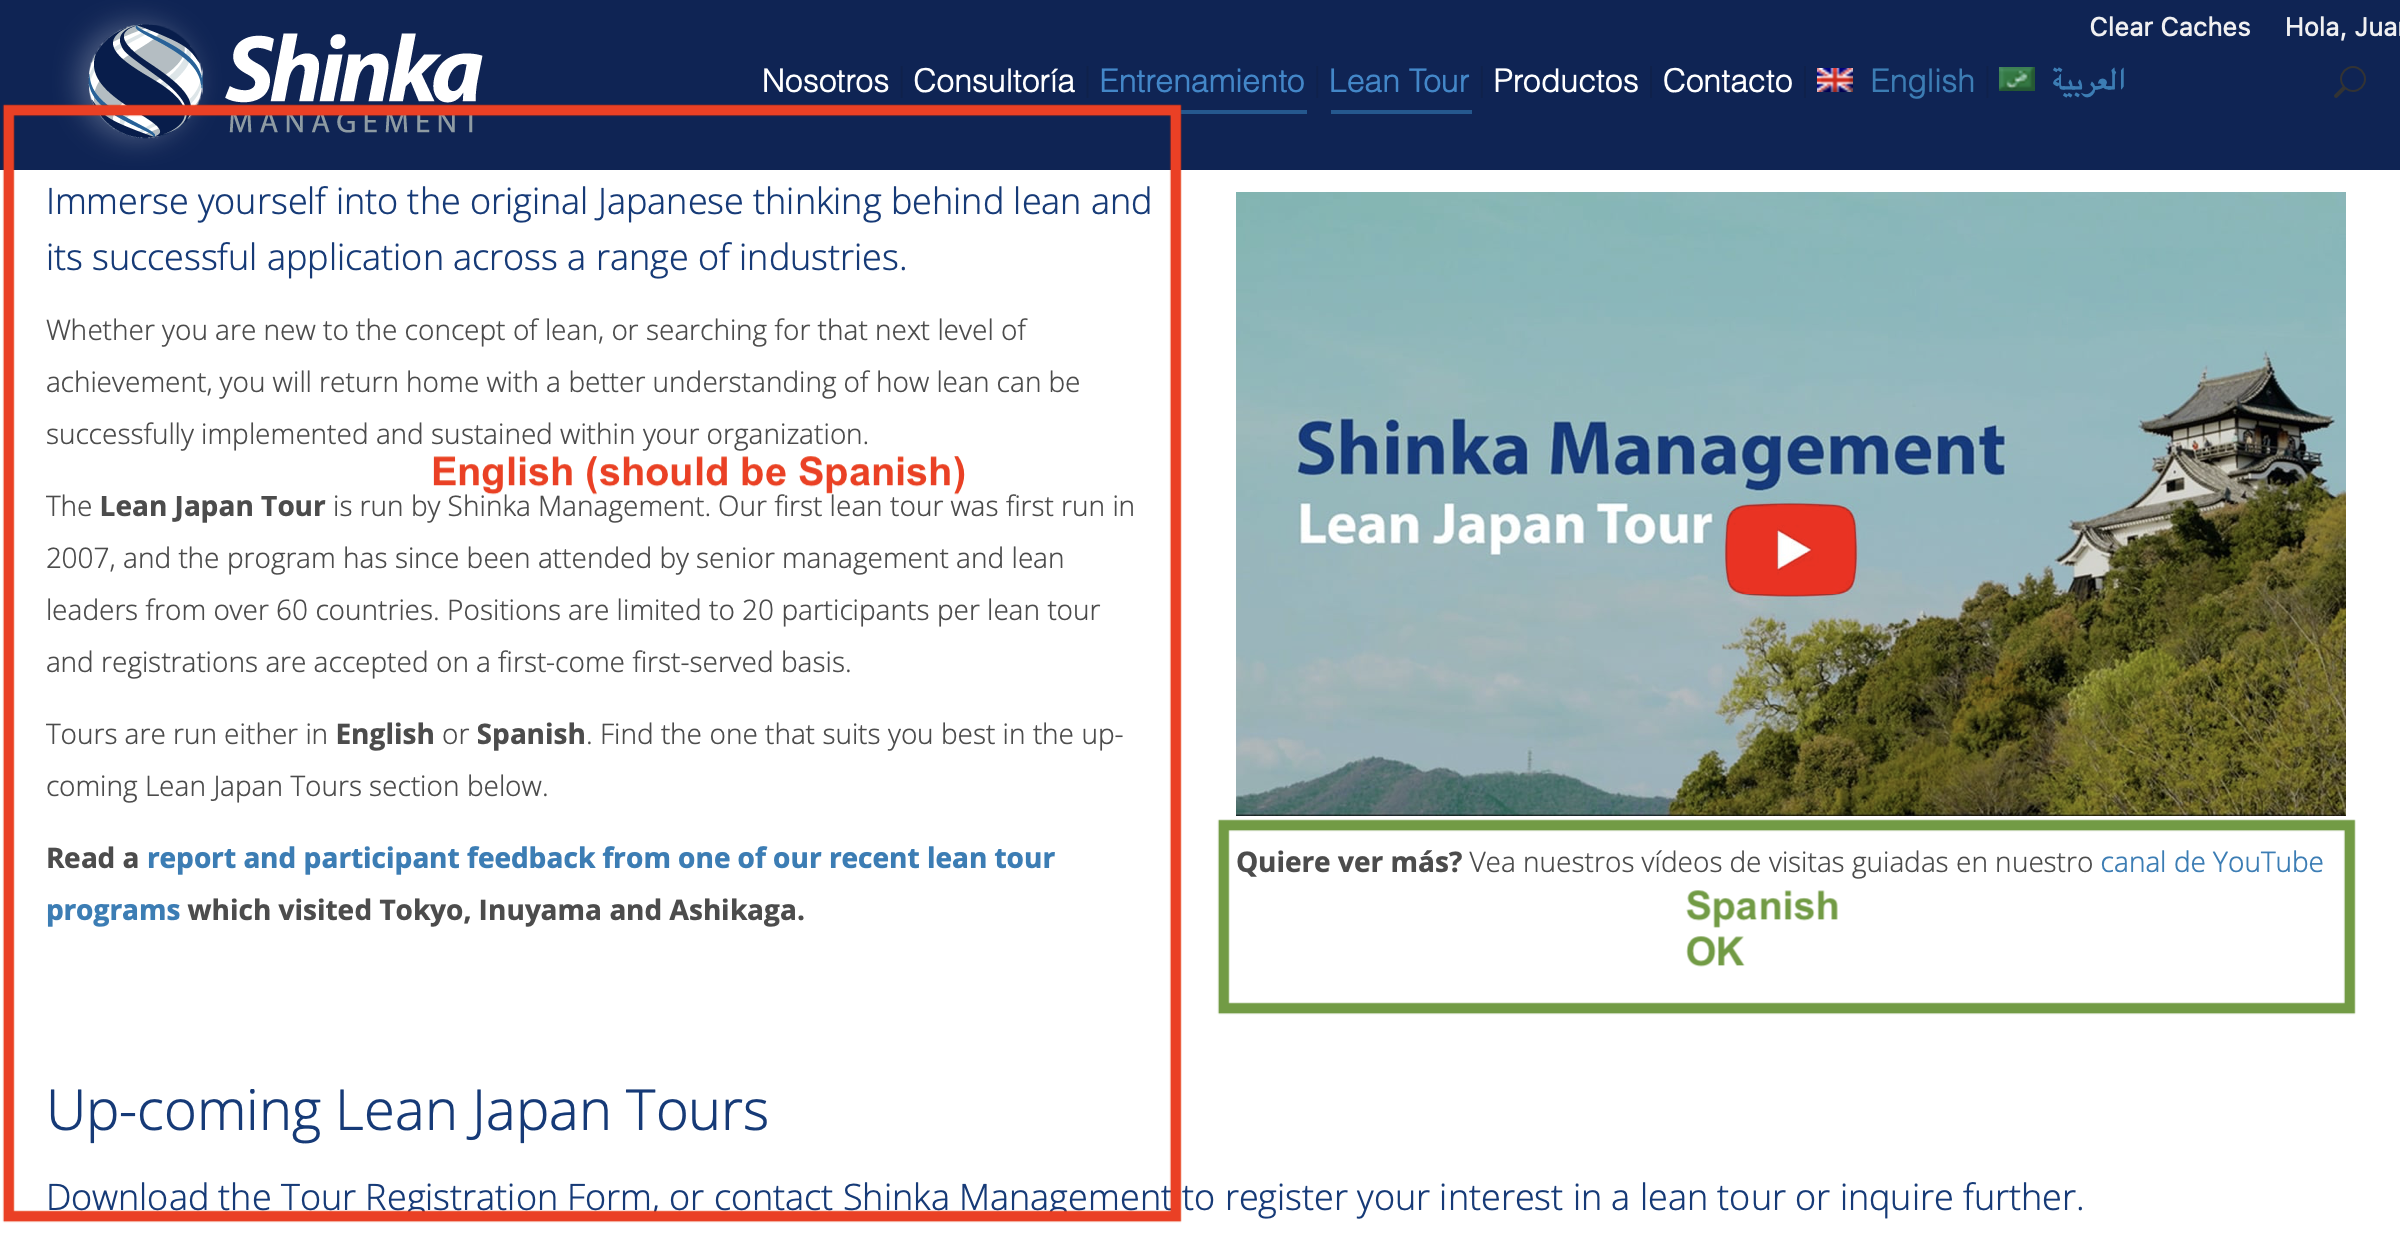
Task: Open the Lean Tour menu item
Action: (1399, 81)
